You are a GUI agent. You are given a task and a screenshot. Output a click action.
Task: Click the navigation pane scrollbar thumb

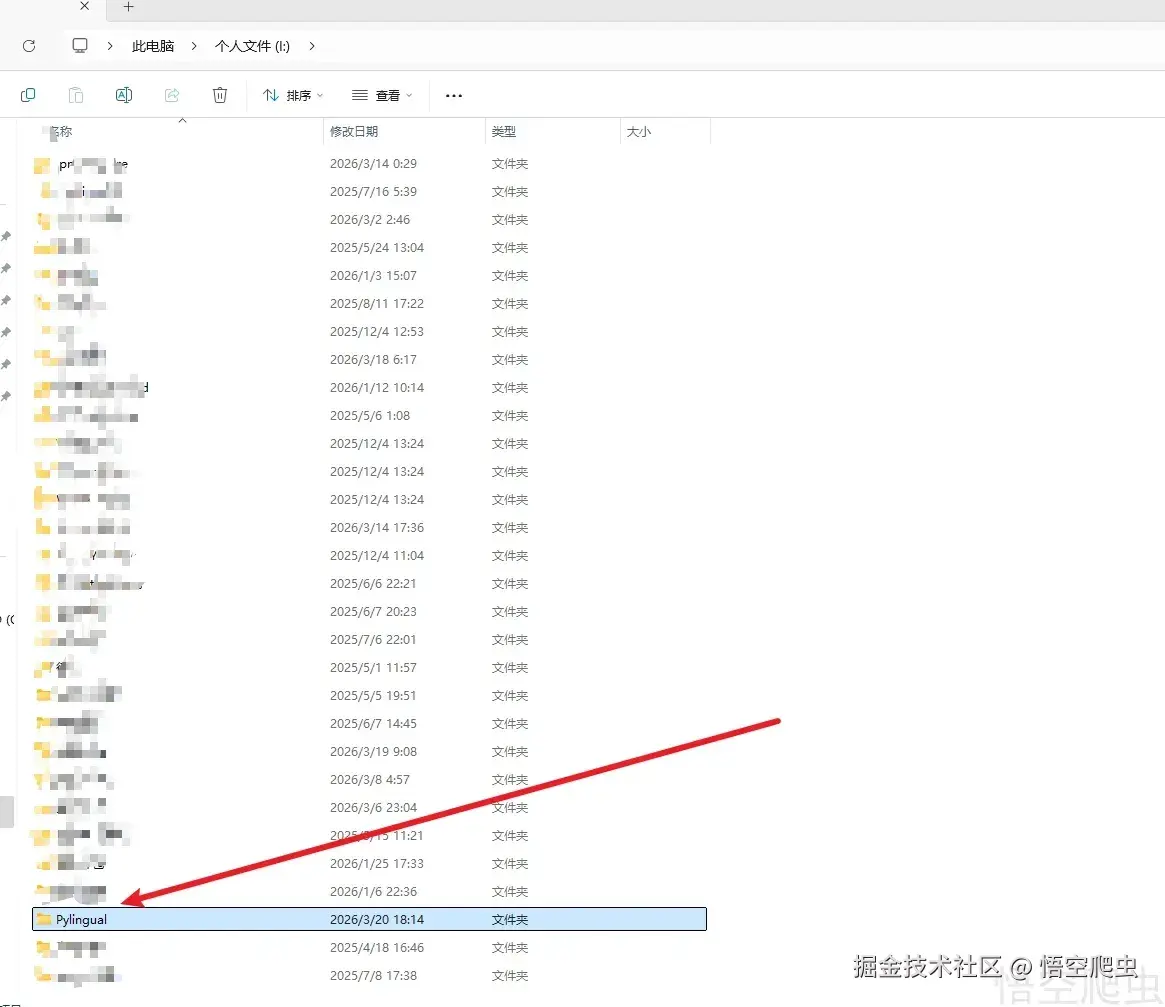[7, 812]
